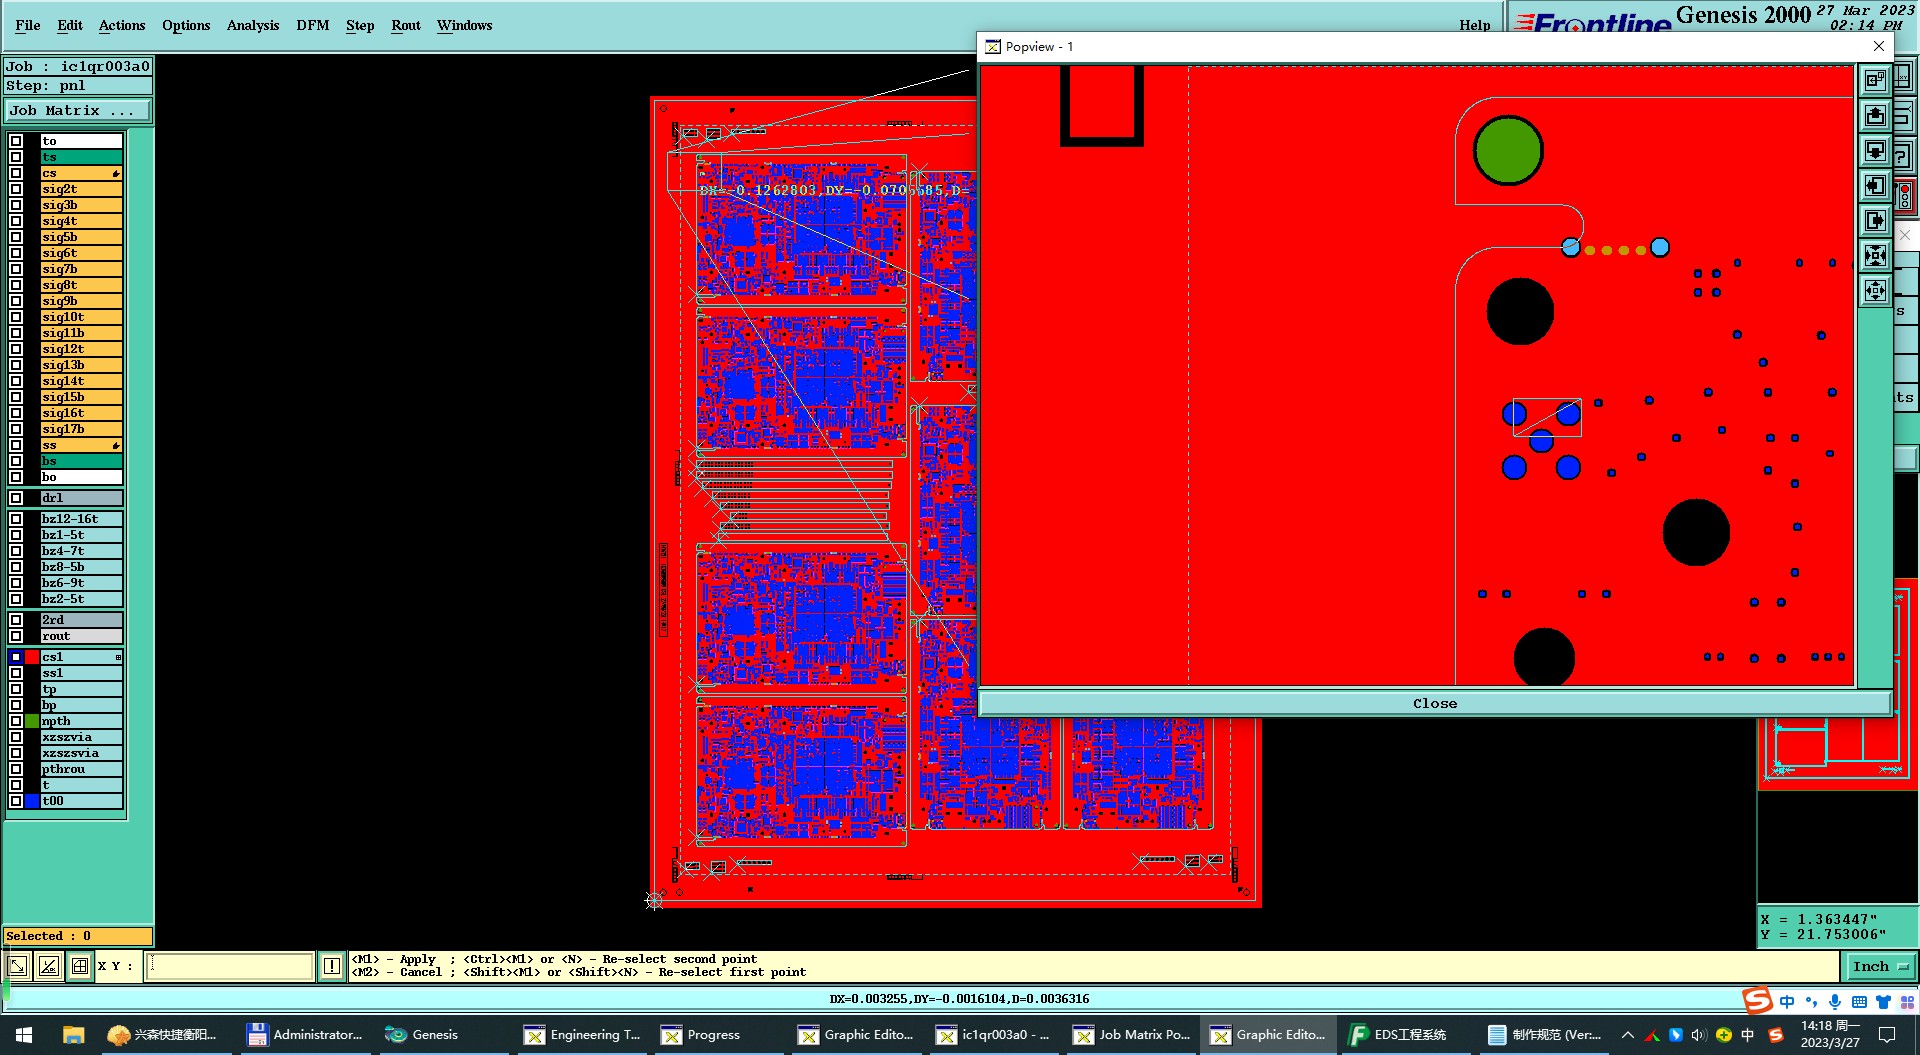Open the Windows Start menu
This screenshot has height=1055, width=1920.
tap(24, 1035)
